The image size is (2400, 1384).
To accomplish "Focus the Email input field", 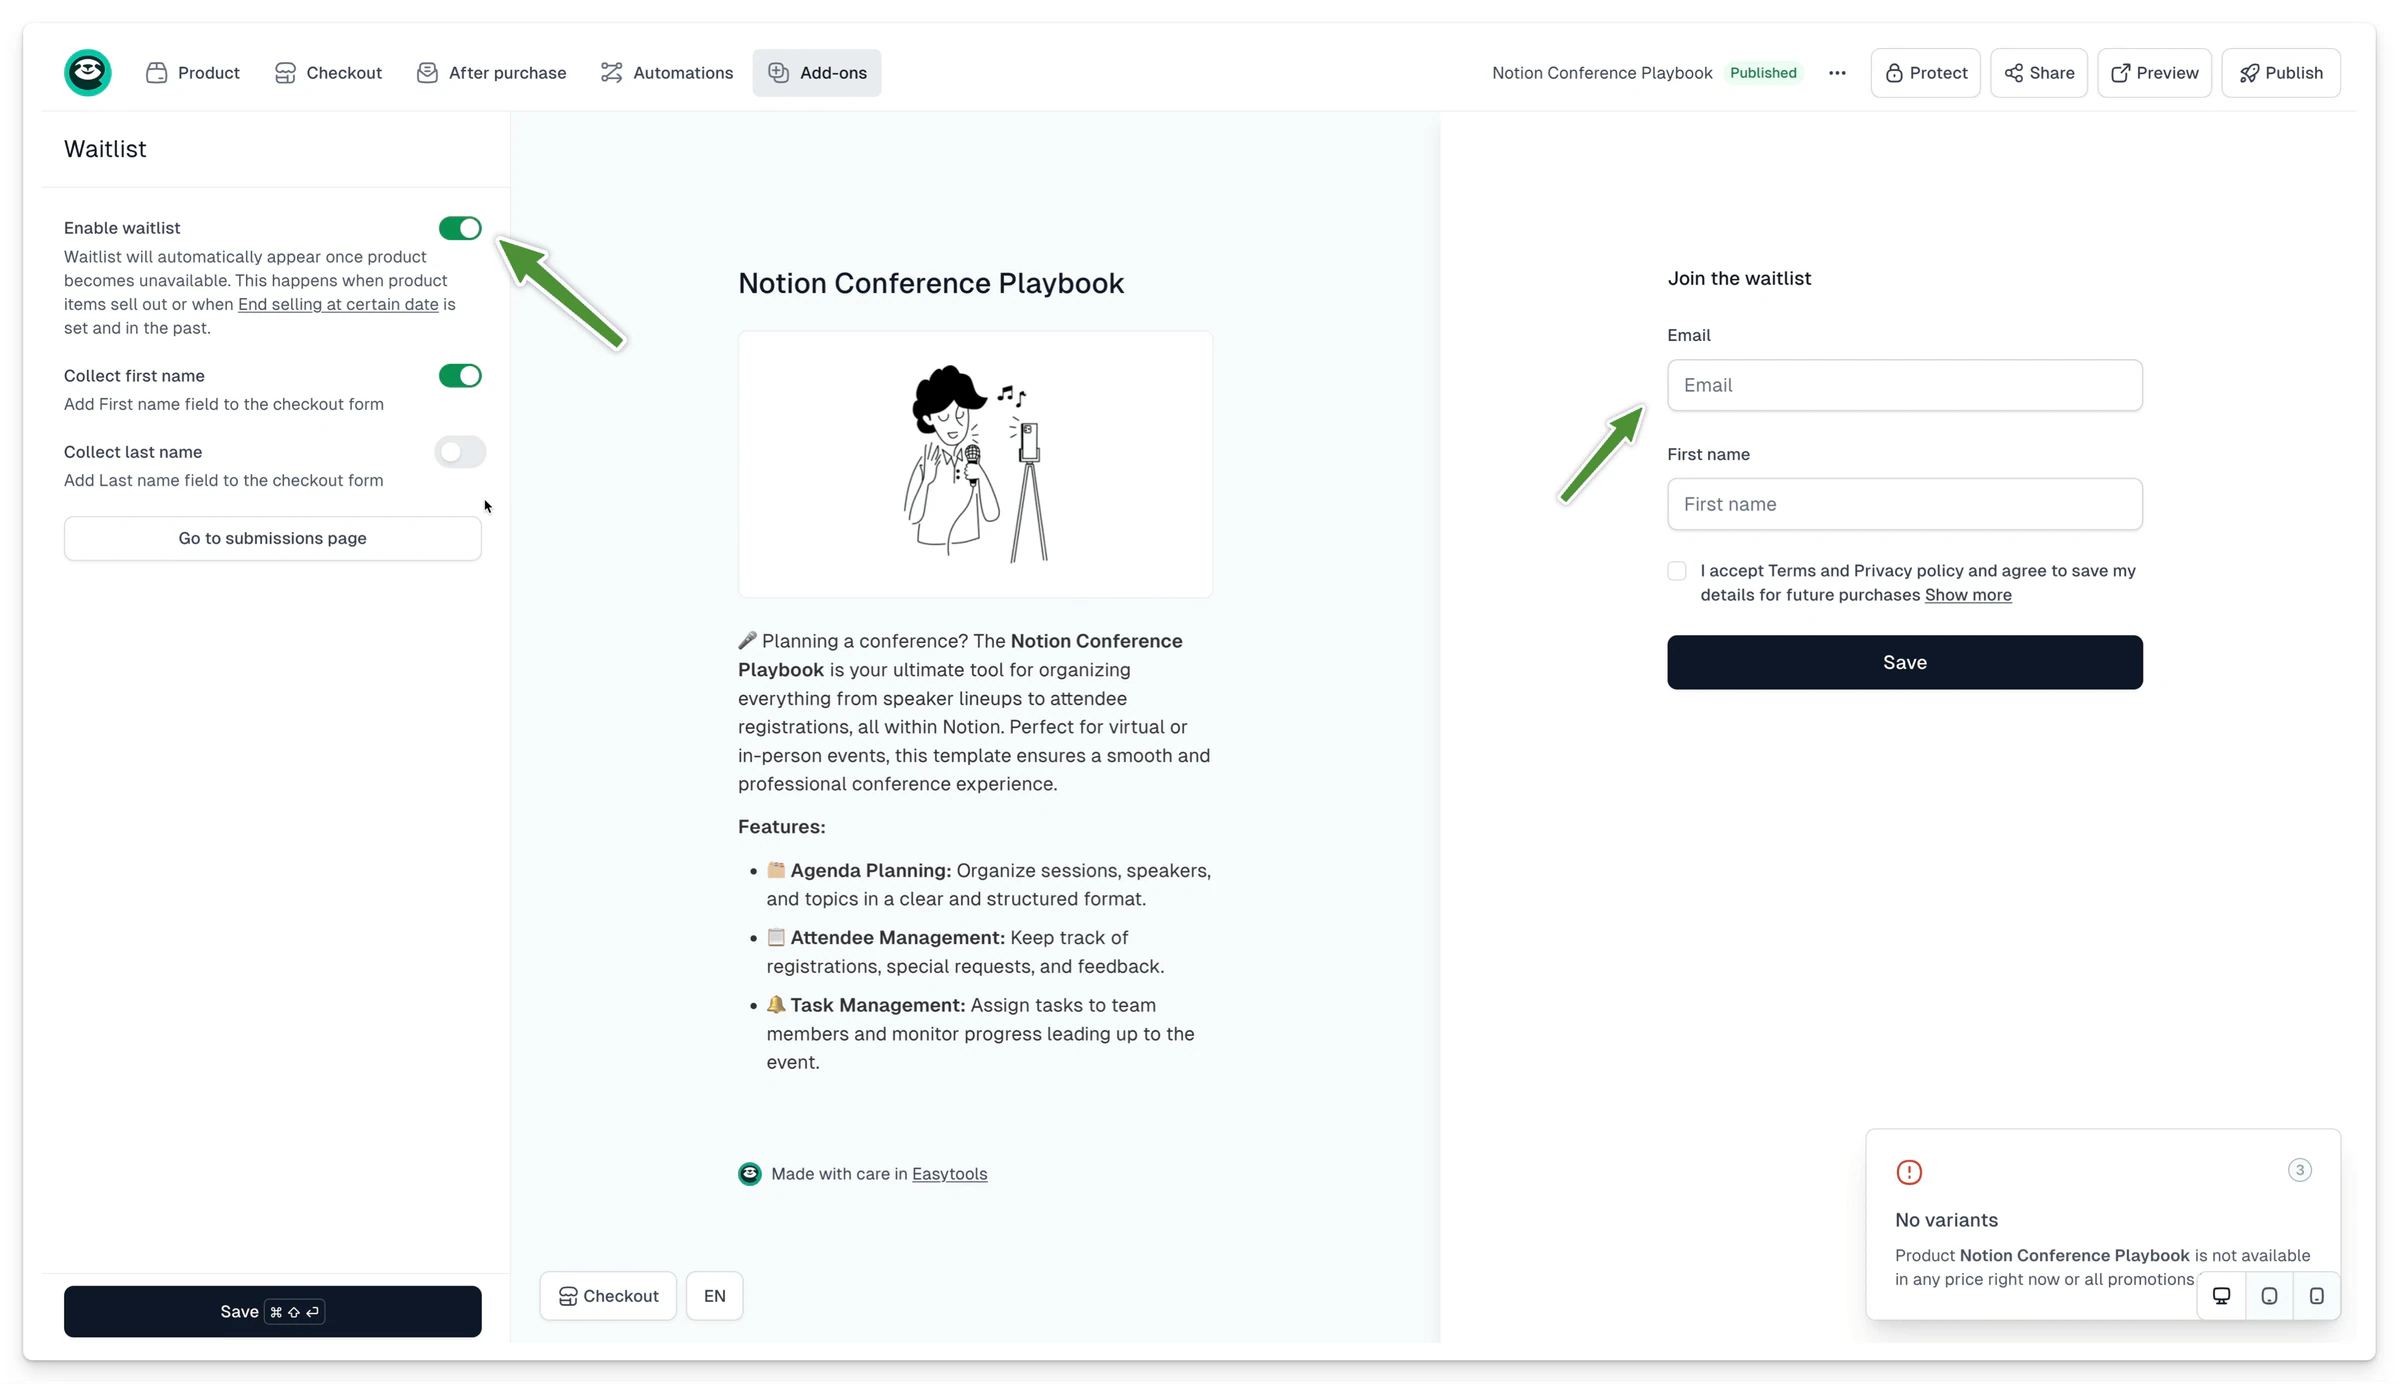I will [1905, 385].
